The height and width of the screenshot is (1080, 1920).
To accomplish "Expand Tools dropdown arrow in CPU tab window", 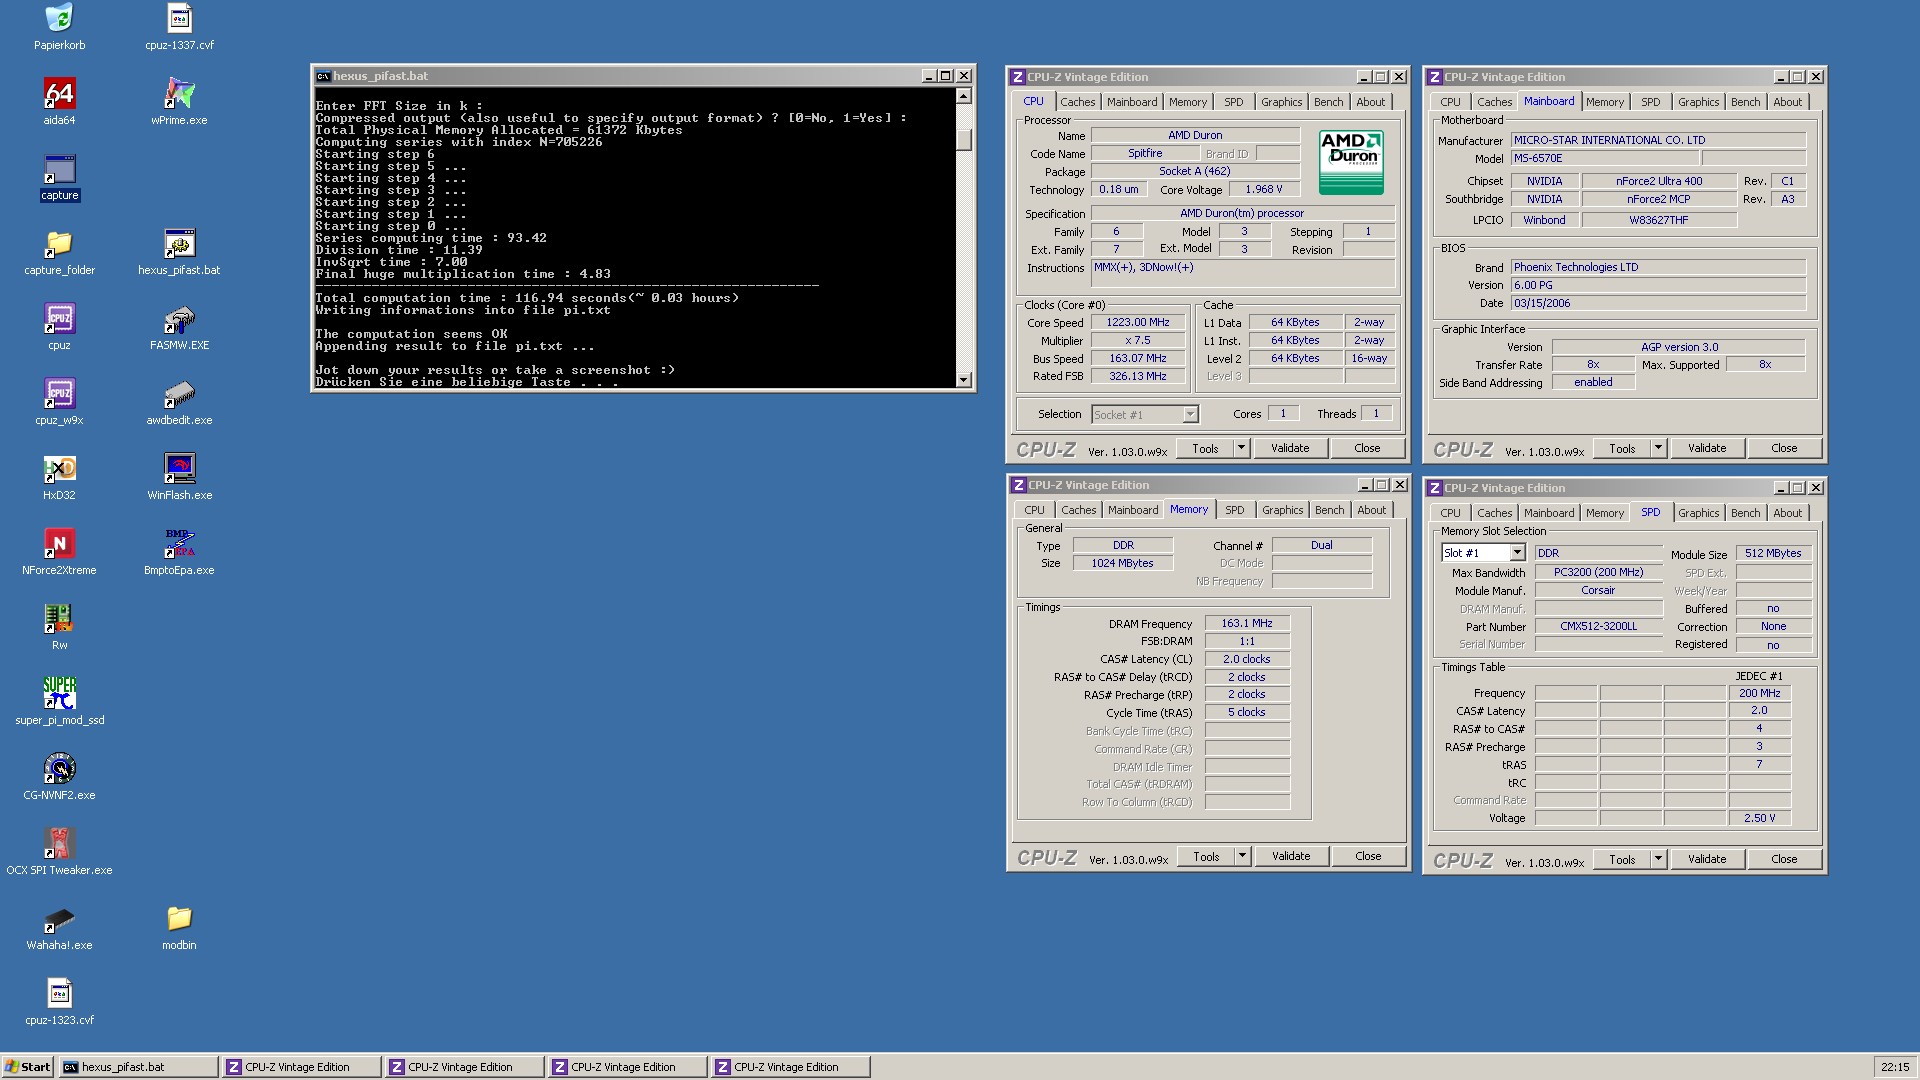I will 1241,448.
